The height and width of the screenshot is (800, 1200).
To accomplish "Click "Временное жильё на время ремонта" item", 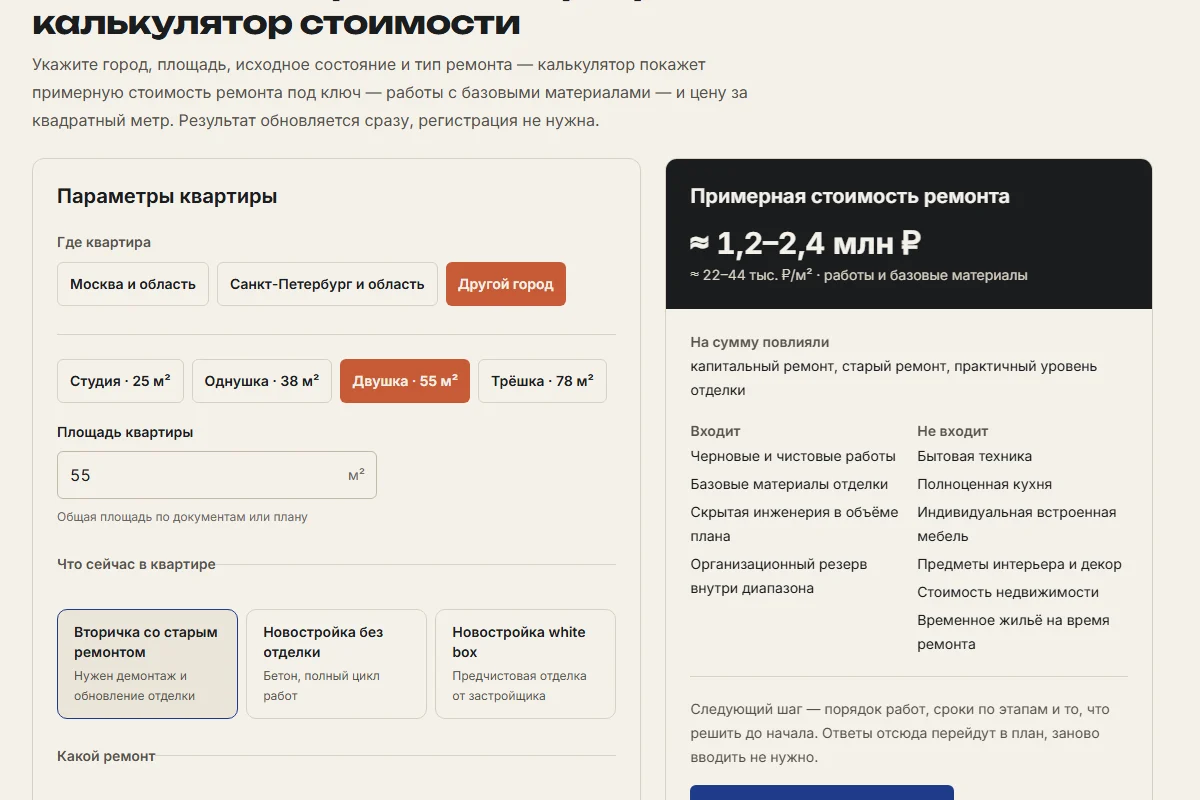I will pos(1014,632).
